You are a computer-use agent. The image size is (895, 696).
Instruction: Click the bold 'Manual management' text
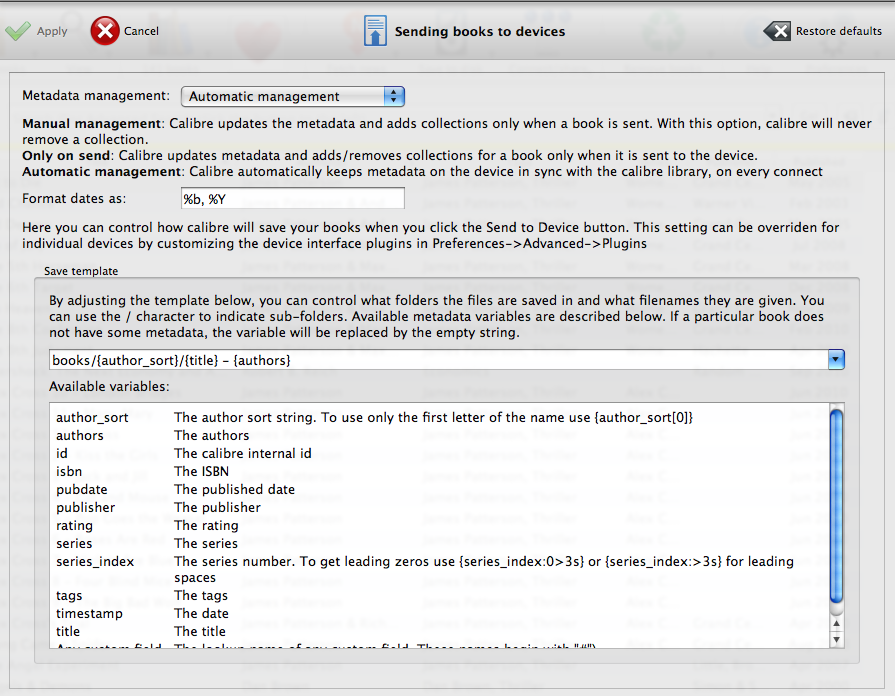point(91,123)
